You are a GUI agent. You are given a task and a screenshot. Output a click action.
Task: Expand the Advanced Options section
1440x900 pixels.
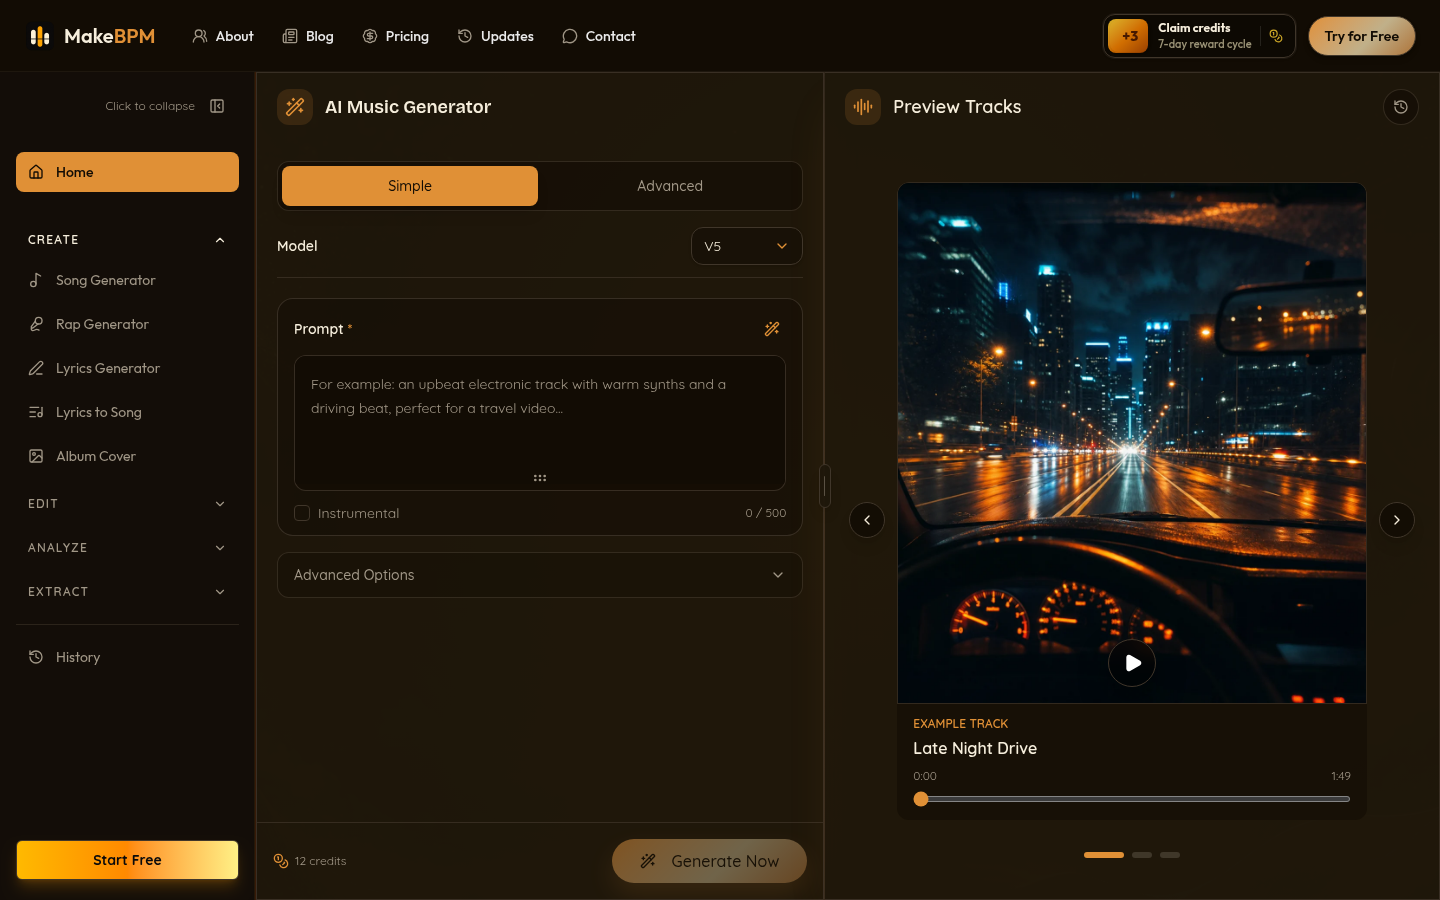point(540,575)
